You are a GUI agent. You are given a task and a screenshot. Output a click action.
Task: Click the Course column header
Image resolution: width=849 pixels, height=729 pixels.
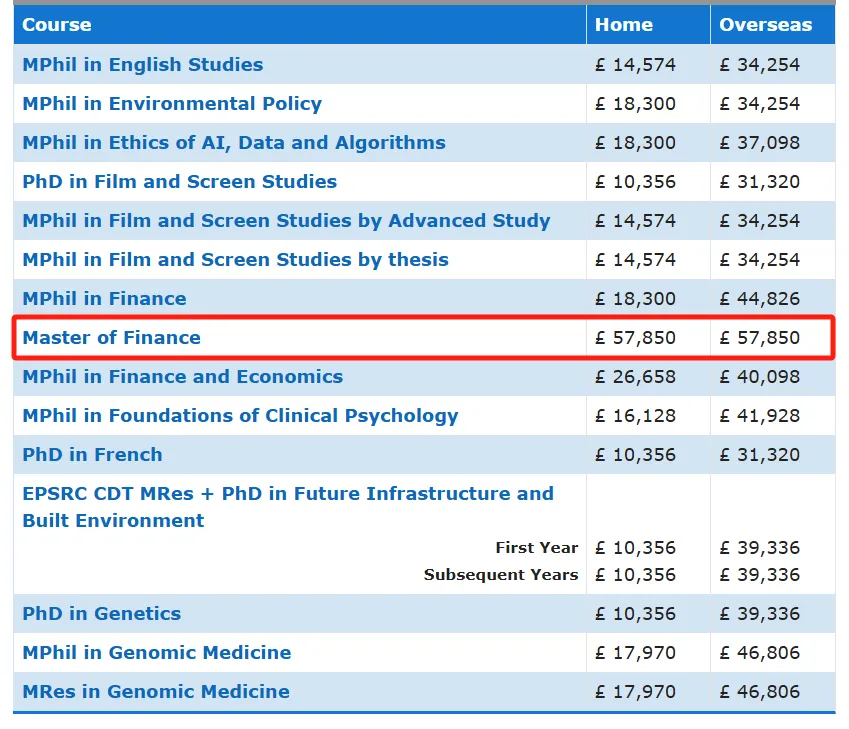tap(57, 25)
